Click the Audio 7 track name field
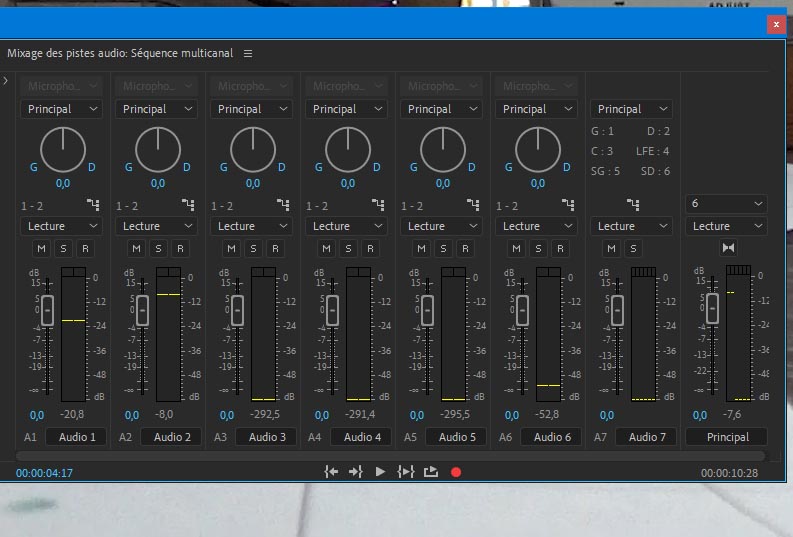 (647, 437)
